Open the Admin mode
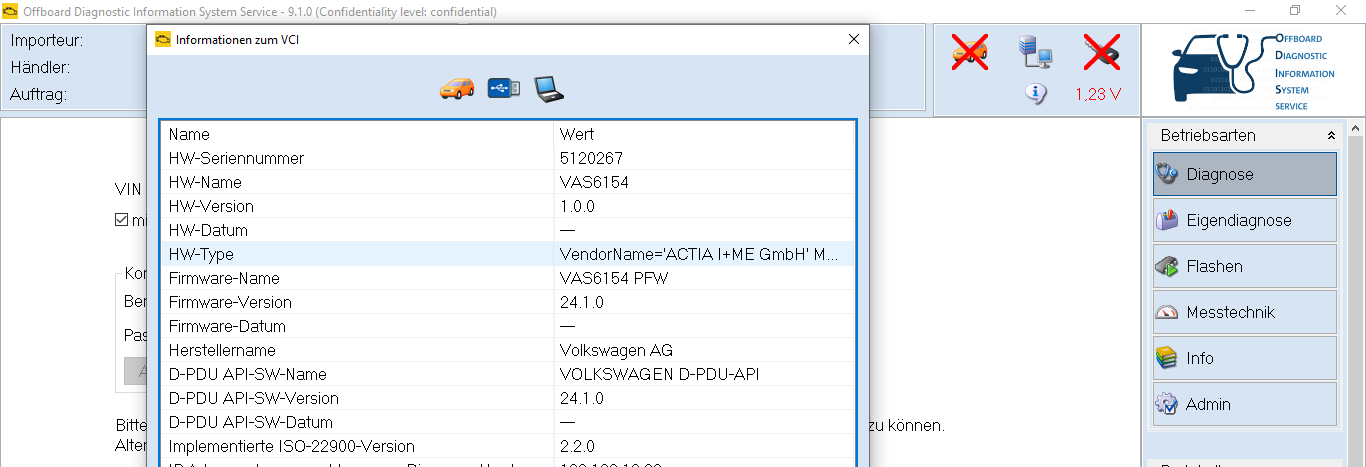The height and width of the screenshot is (467, 1366). click(1244, 404)
